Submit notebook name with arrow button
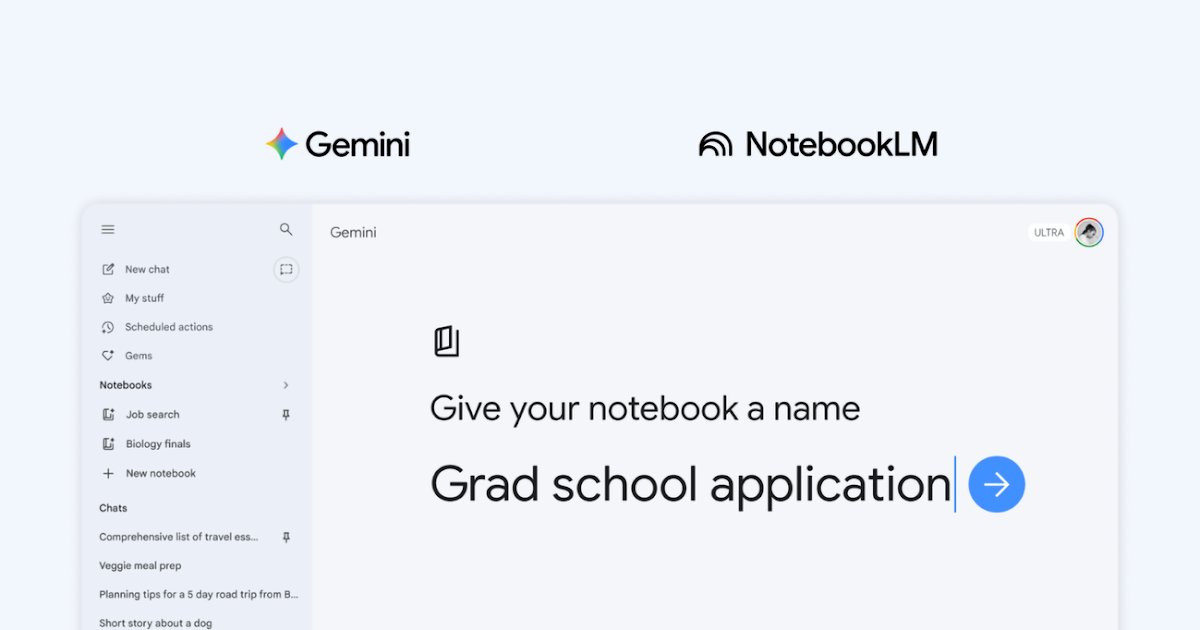This screenshot has height=630, width=1200. 997,484
